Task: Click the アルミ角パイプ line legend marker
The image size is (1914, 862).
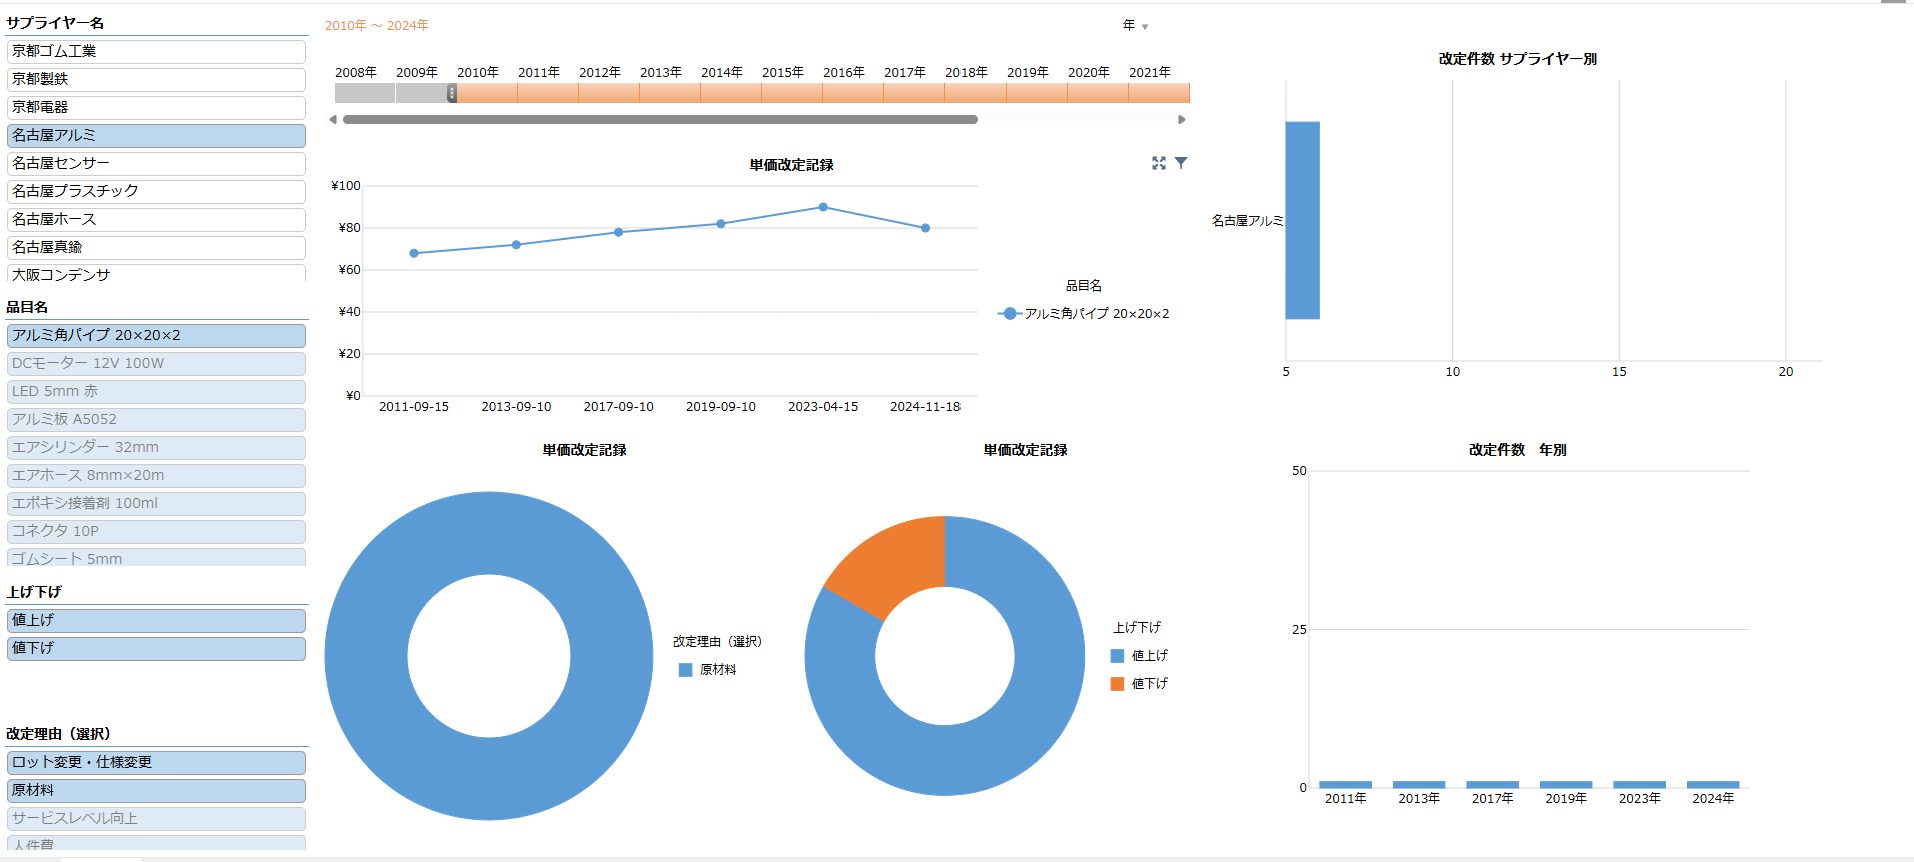Action: tap(1010, 314)
